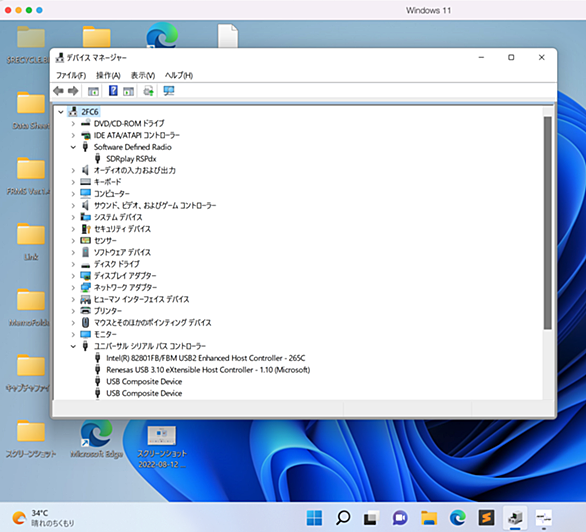Click the mouse pointing devices icon

click(86, 322)
